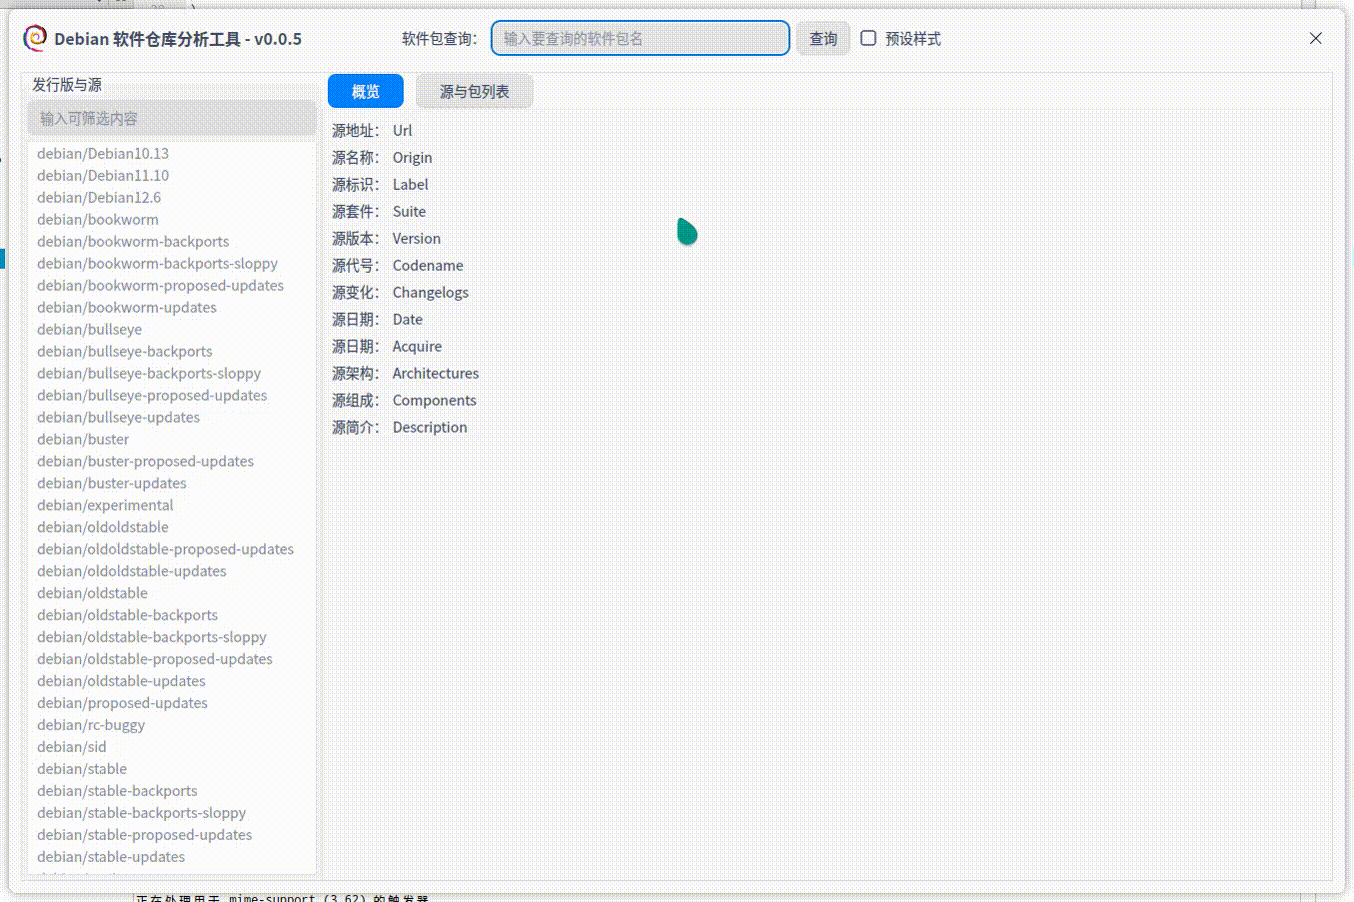
Task: Select the debian/bookworm entry
Action: click(172, 219)
